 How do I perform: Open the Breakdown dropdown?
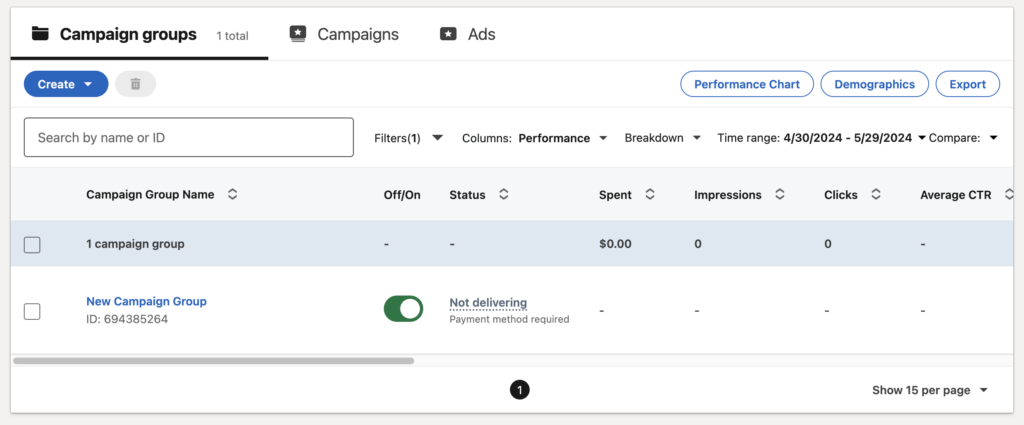pyautogui.click(x=663, y=138)
